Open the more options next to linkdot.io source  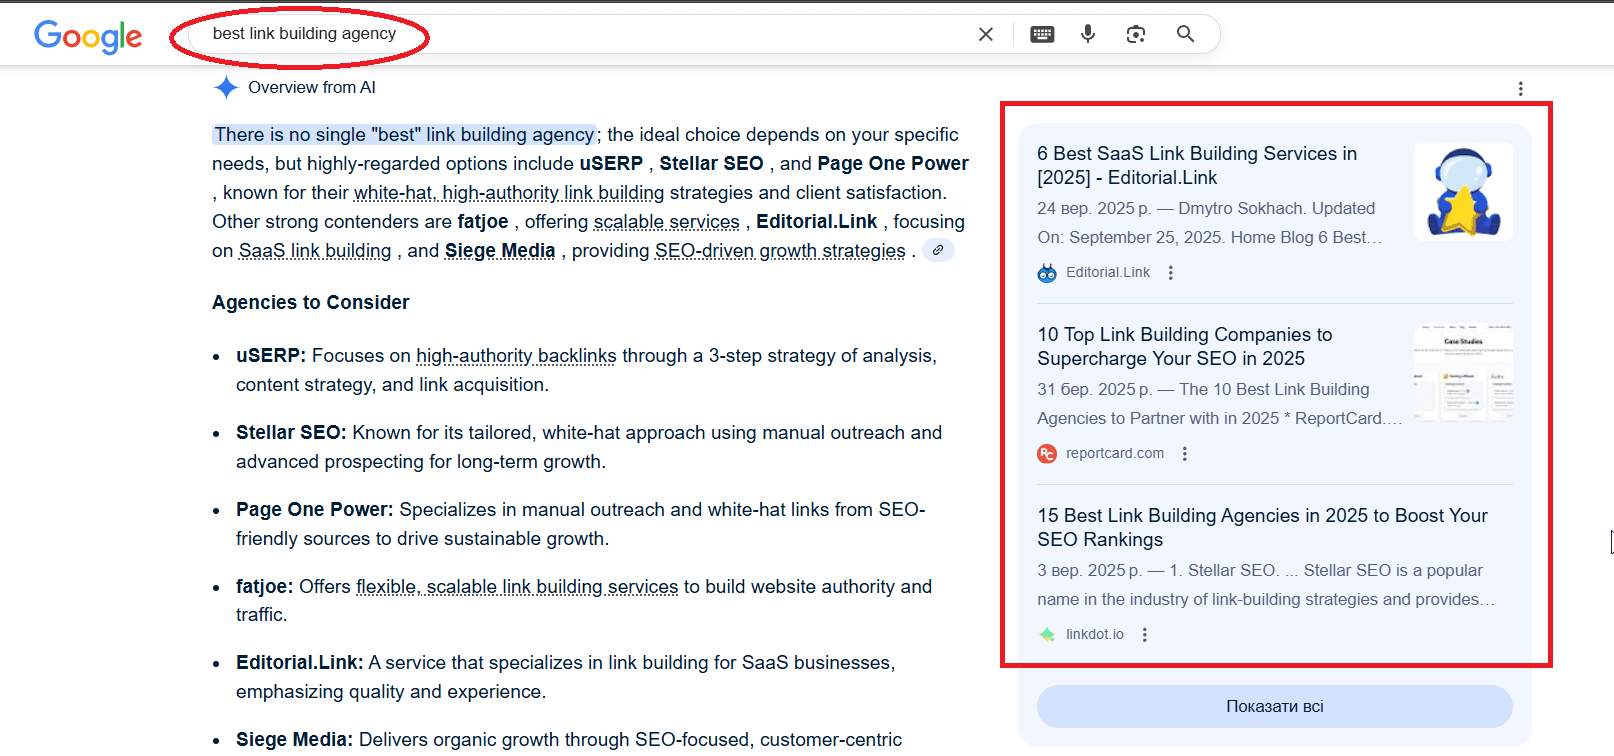(1145, 635)
